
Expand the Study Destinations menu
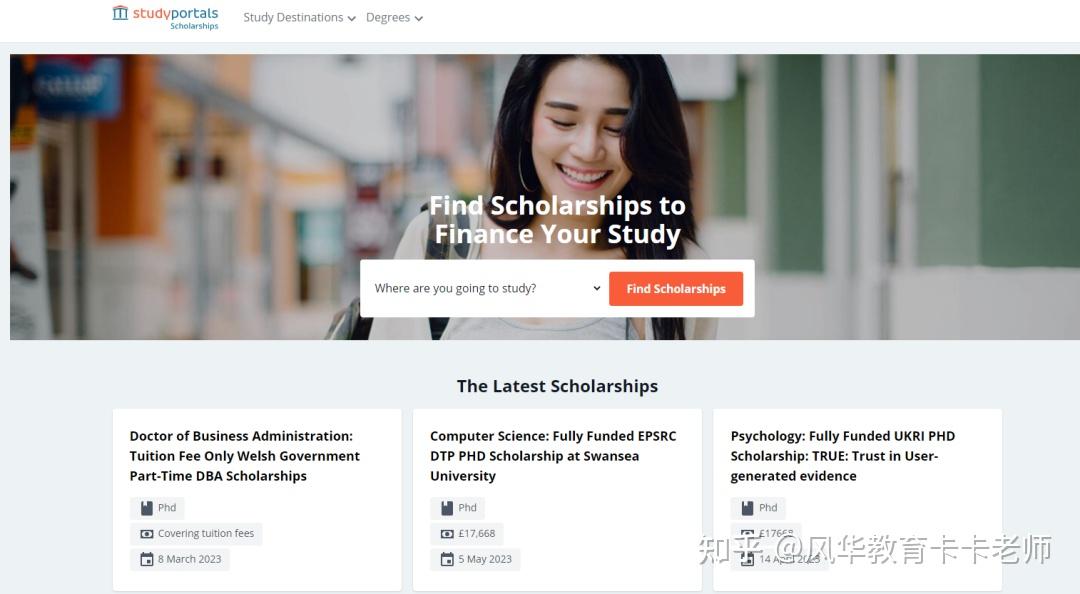tap(299, 18)
